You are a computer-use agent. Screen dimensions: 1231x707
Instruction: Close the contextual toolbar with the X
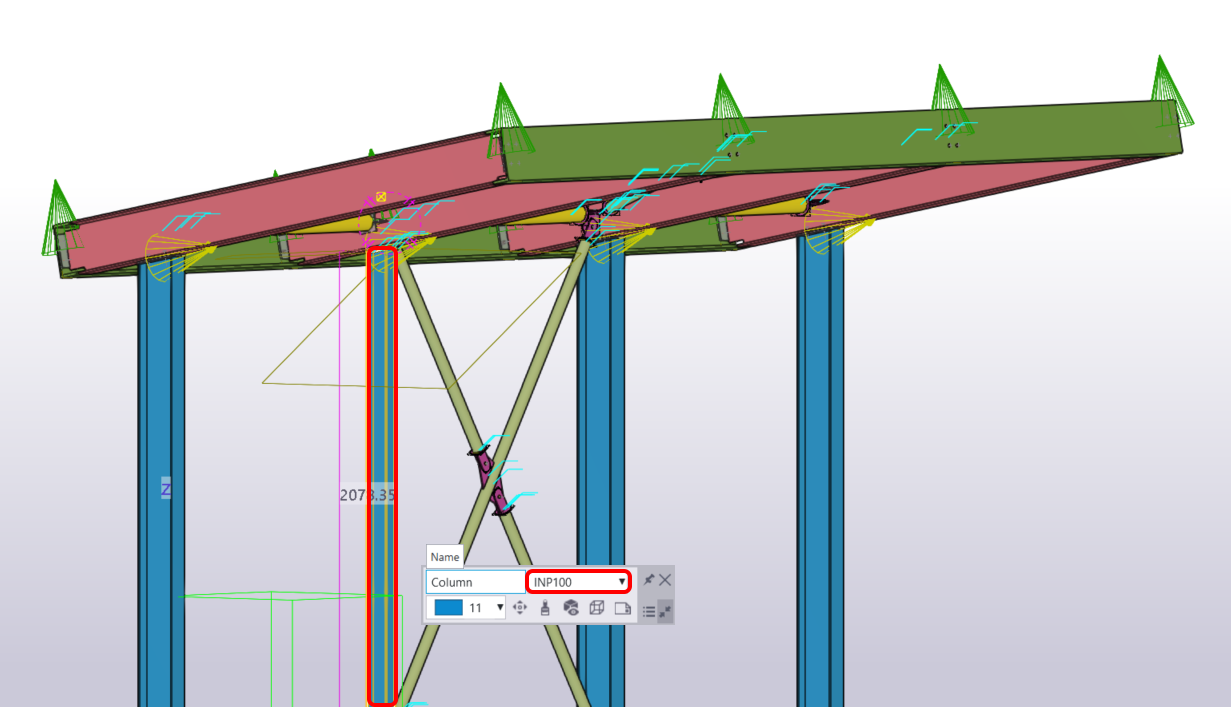665,580
